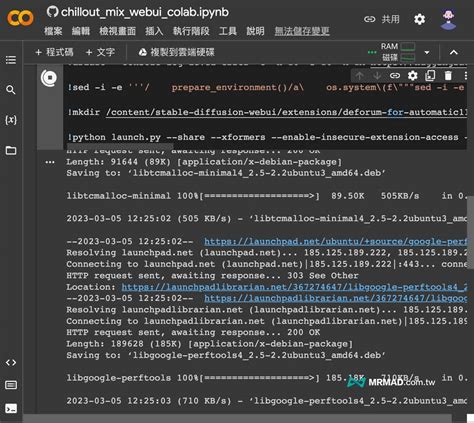The height and width of the screenshot is (423, 474).
Task: Collapse the header with the up chevron
Action: (x=454, y=52)
